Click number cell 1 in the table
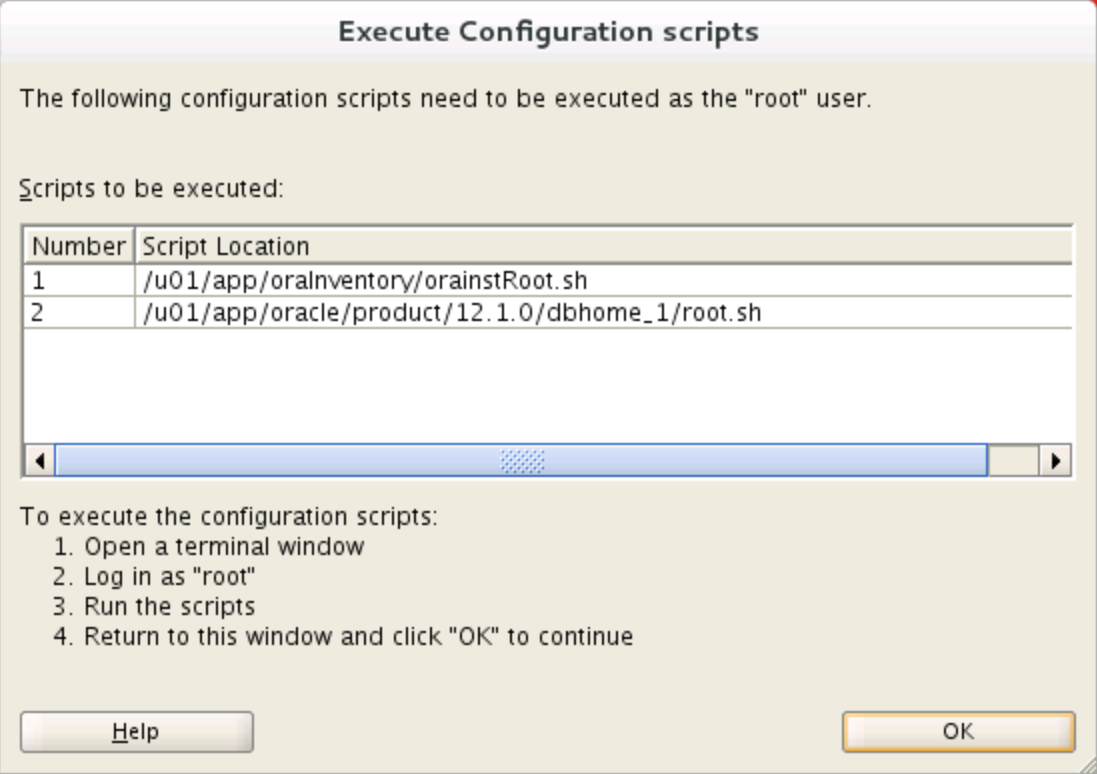The height and width of the screenshot is (774, 1097). (78, 281)
